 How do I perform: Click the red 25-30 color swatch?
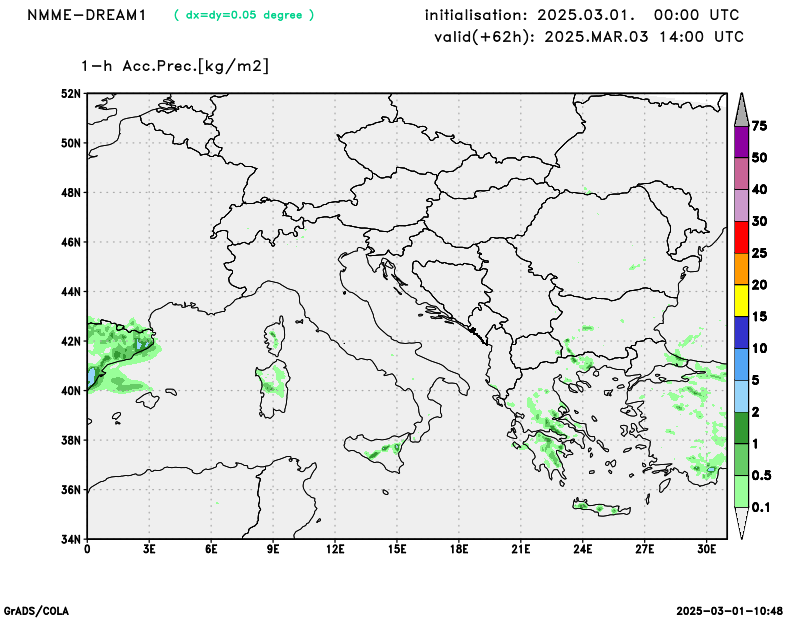click(741, 237)
